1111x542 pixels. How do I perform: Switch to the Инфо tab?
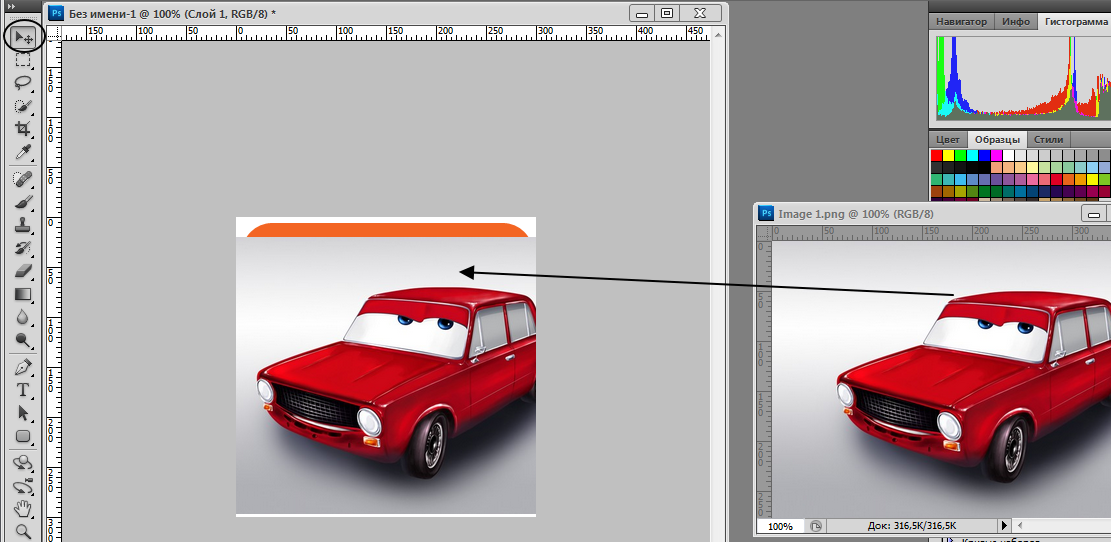(x=1016, y=22)
